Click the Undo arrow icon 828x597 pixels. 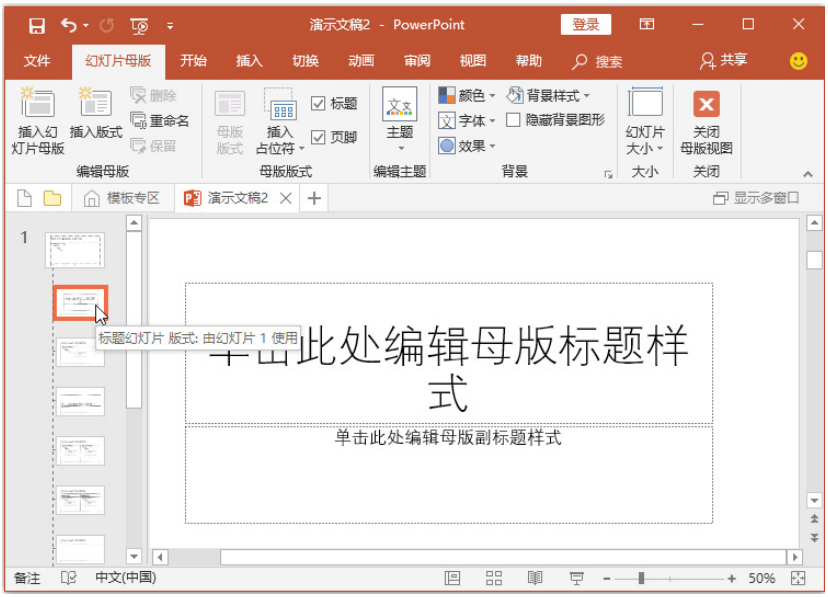[69, 25]
